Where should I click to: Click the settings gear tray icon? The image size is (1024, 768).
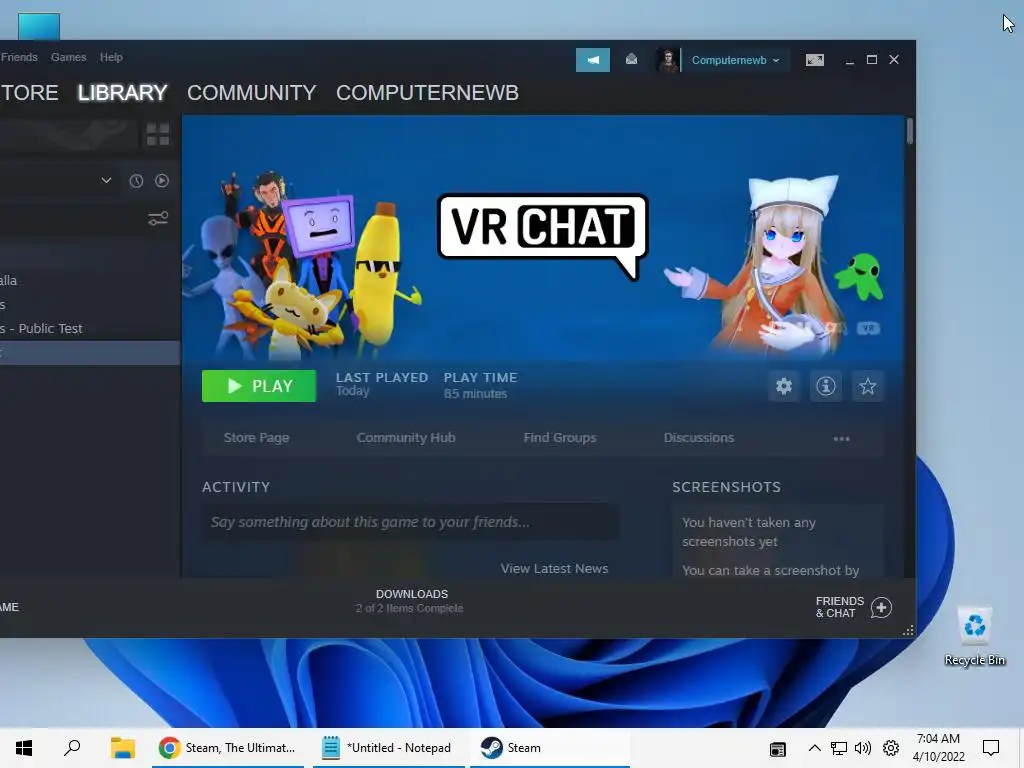891,748
